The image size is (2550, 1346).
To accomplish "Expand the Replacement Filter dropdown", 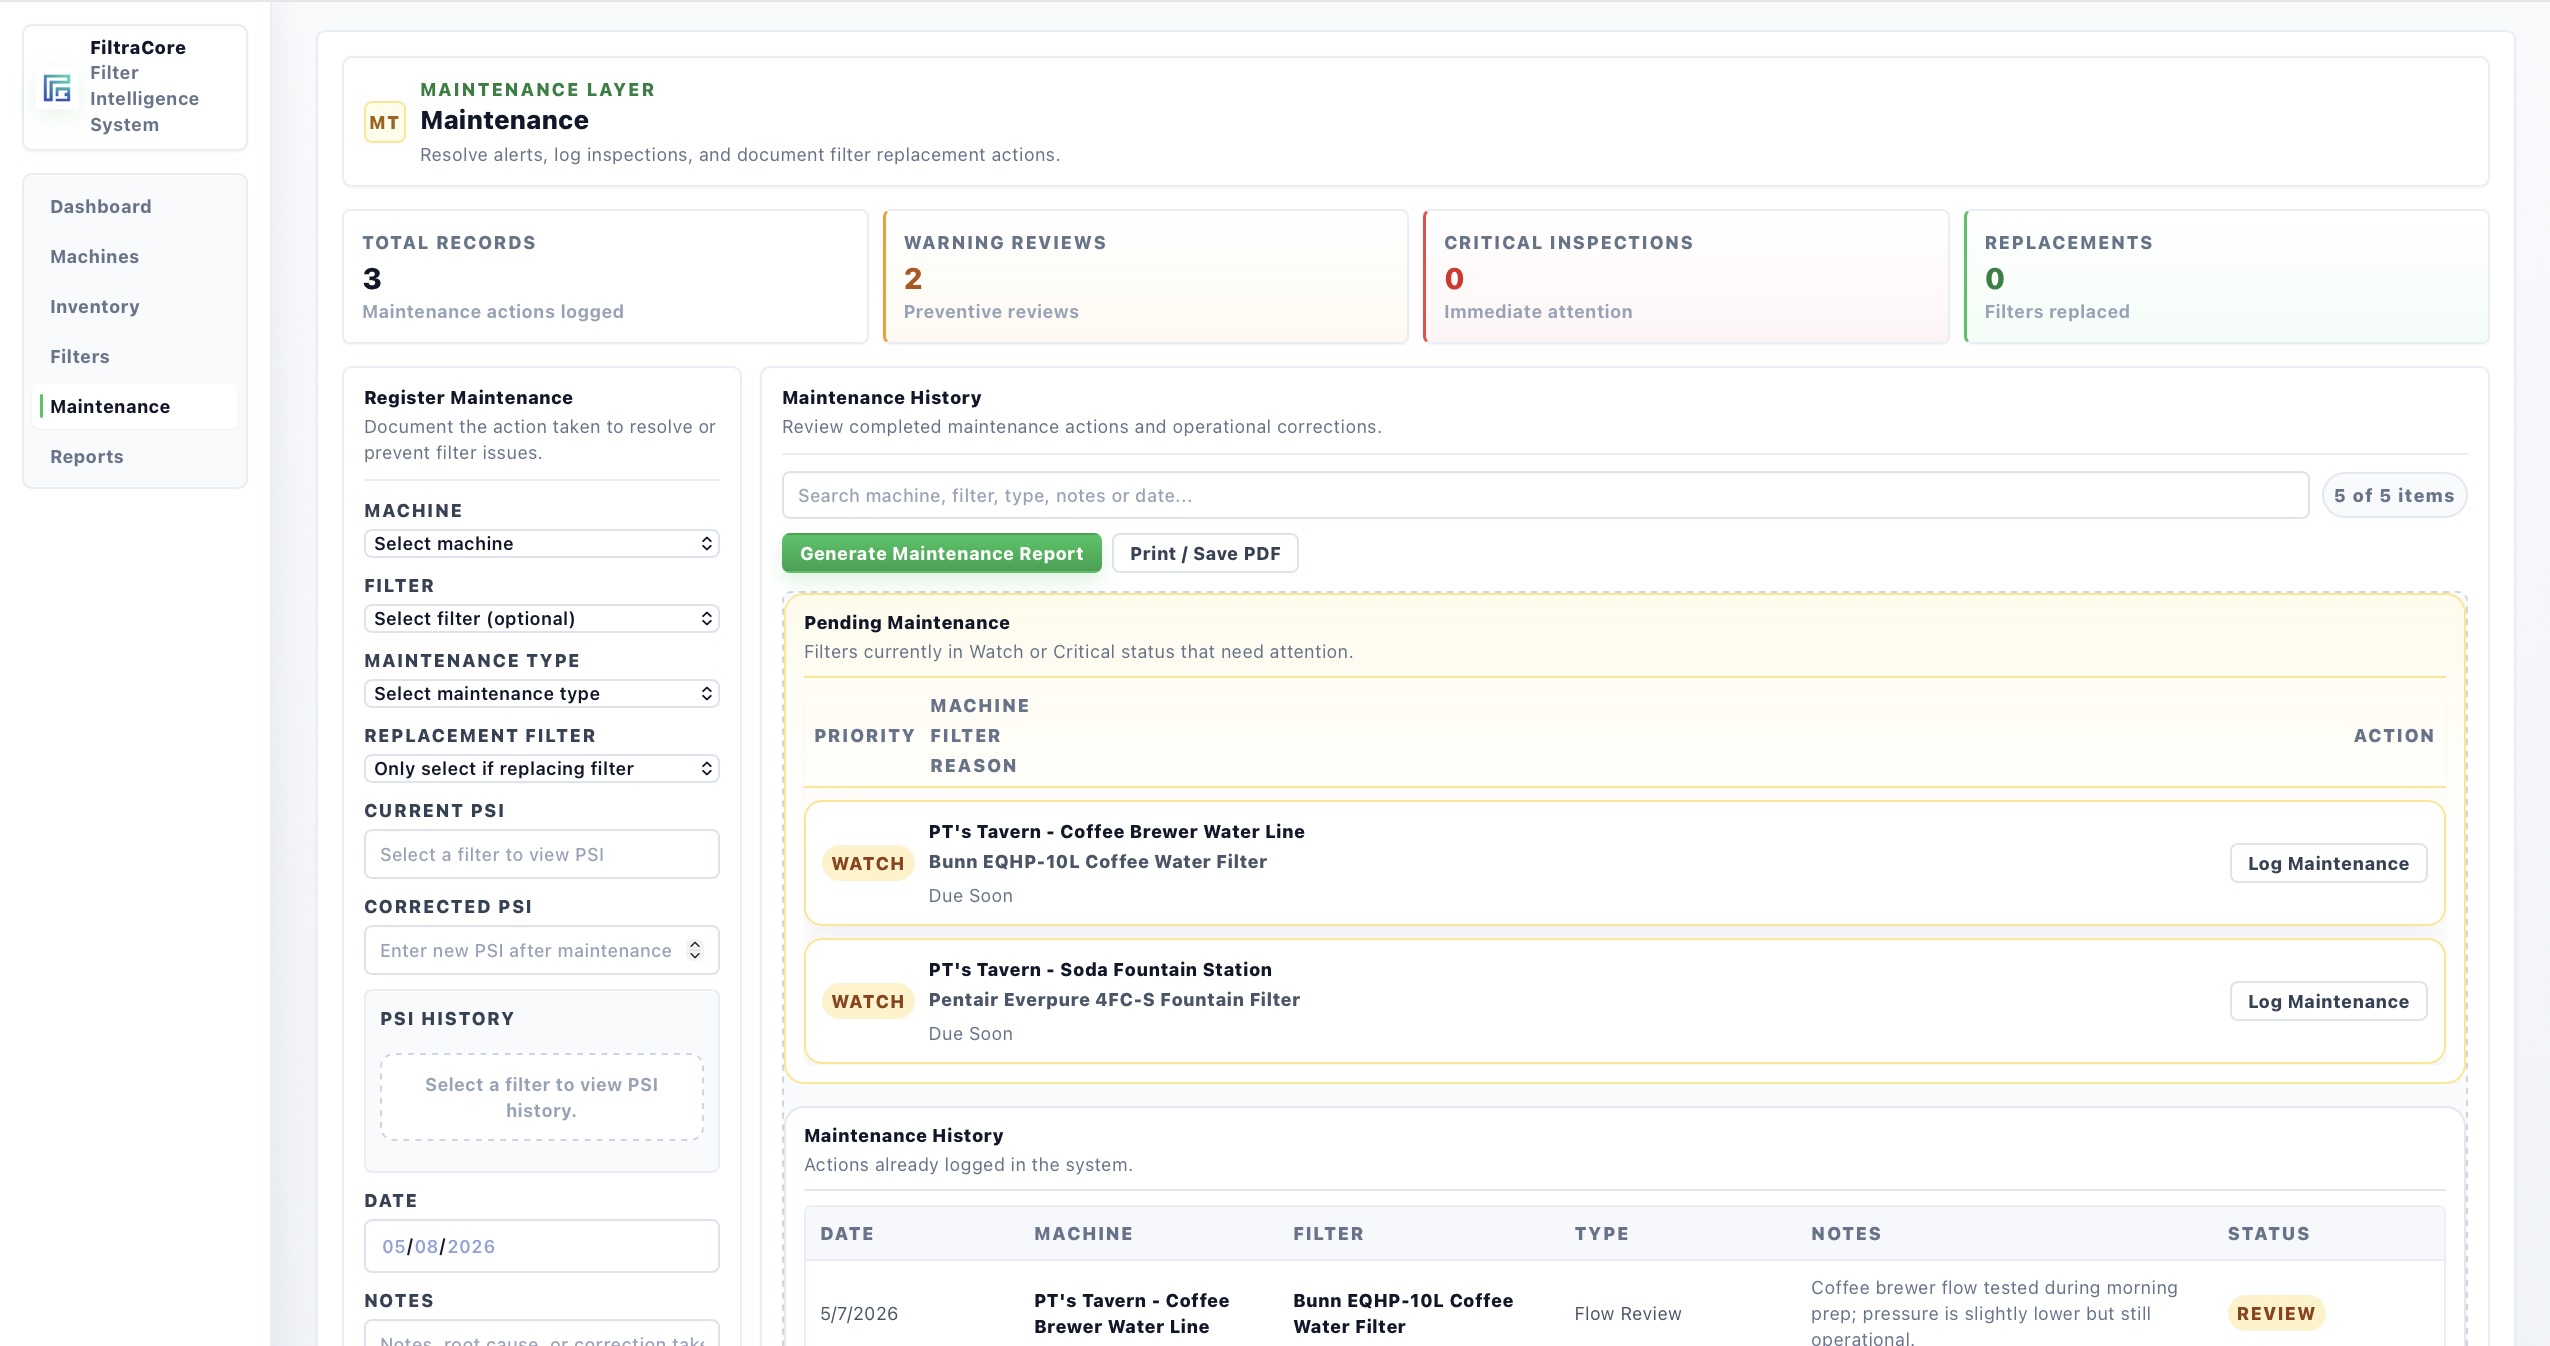I will coord(542,769).
